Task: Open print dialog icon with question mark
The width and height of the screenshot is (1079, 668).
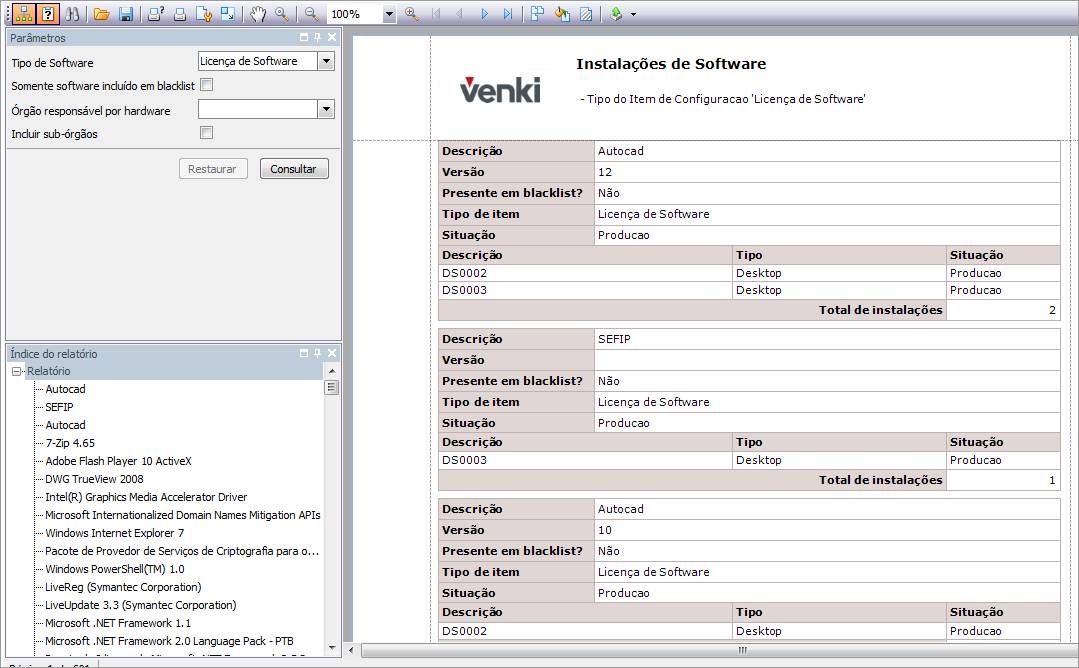Action: (x=156, y=14)
